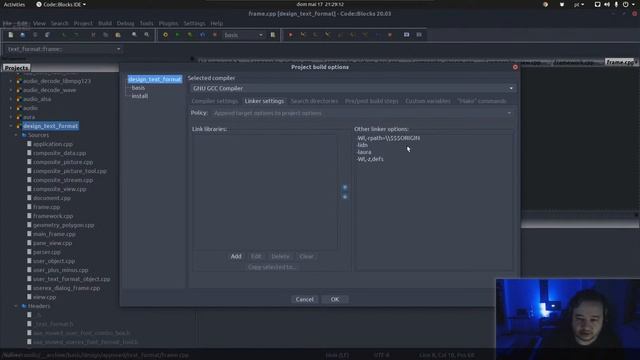640x360 pixels.
Task: Switch to Linker settings tab
Action: coord(264,101)
